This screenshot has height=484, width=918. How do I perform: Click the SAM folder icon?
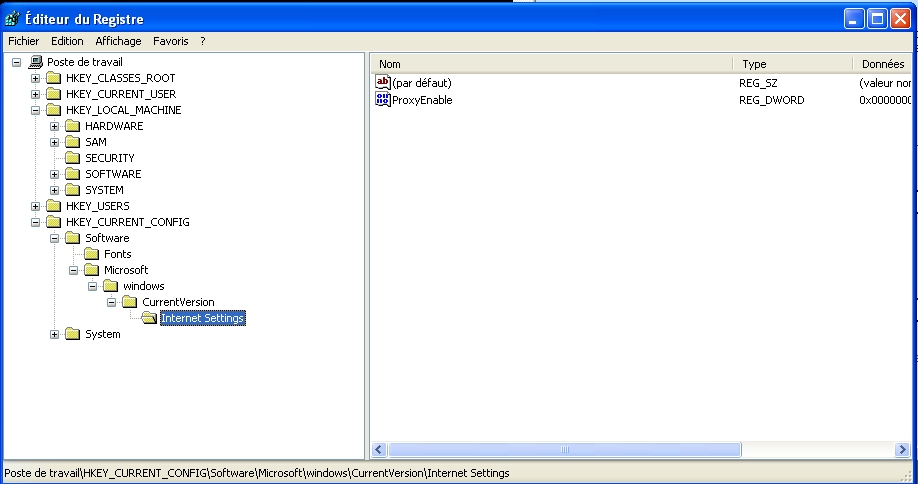point(73,142)
